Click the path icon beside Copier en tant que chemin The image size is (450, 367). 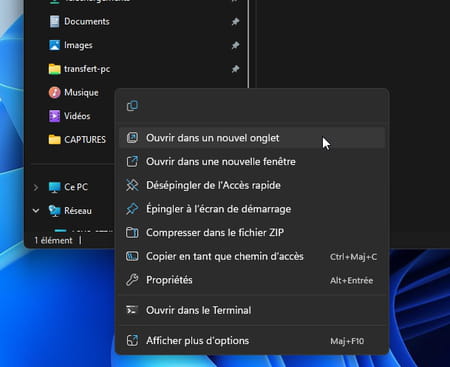pyautogui.click(x=132, y=256)
